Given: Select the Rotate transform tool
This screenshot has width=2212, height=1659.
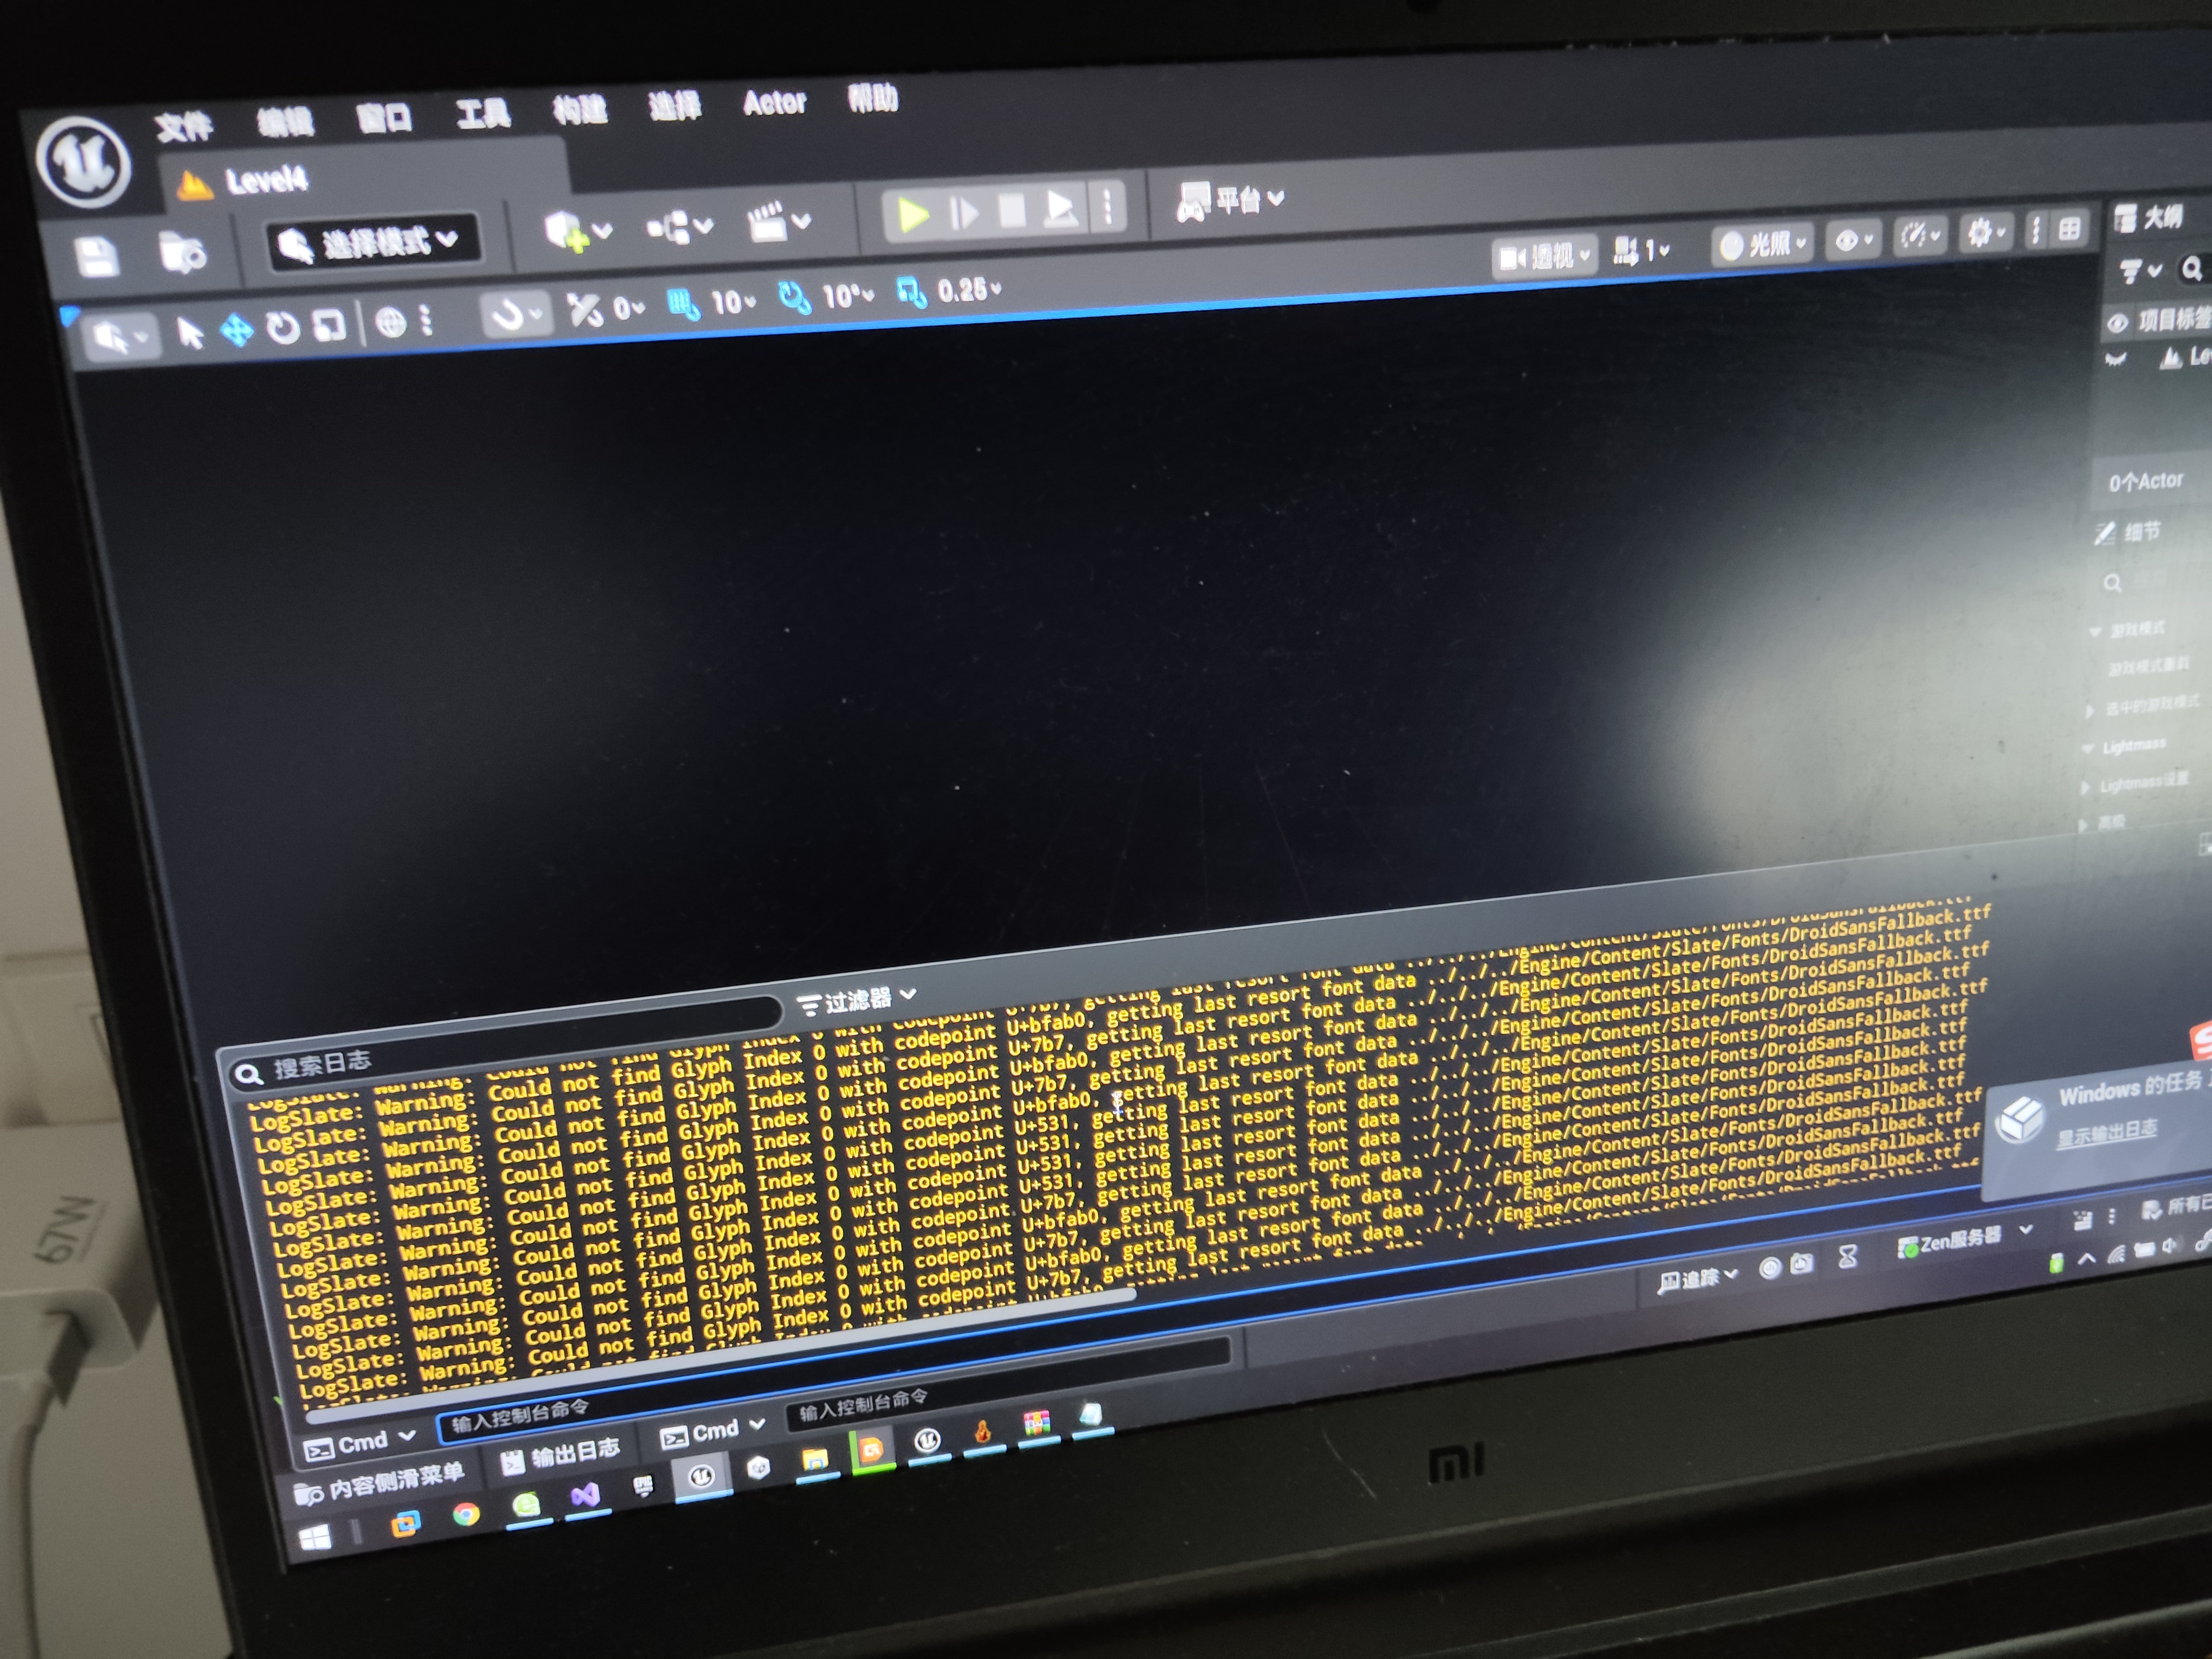Looking at the screenshot, I should coord(283,328).
